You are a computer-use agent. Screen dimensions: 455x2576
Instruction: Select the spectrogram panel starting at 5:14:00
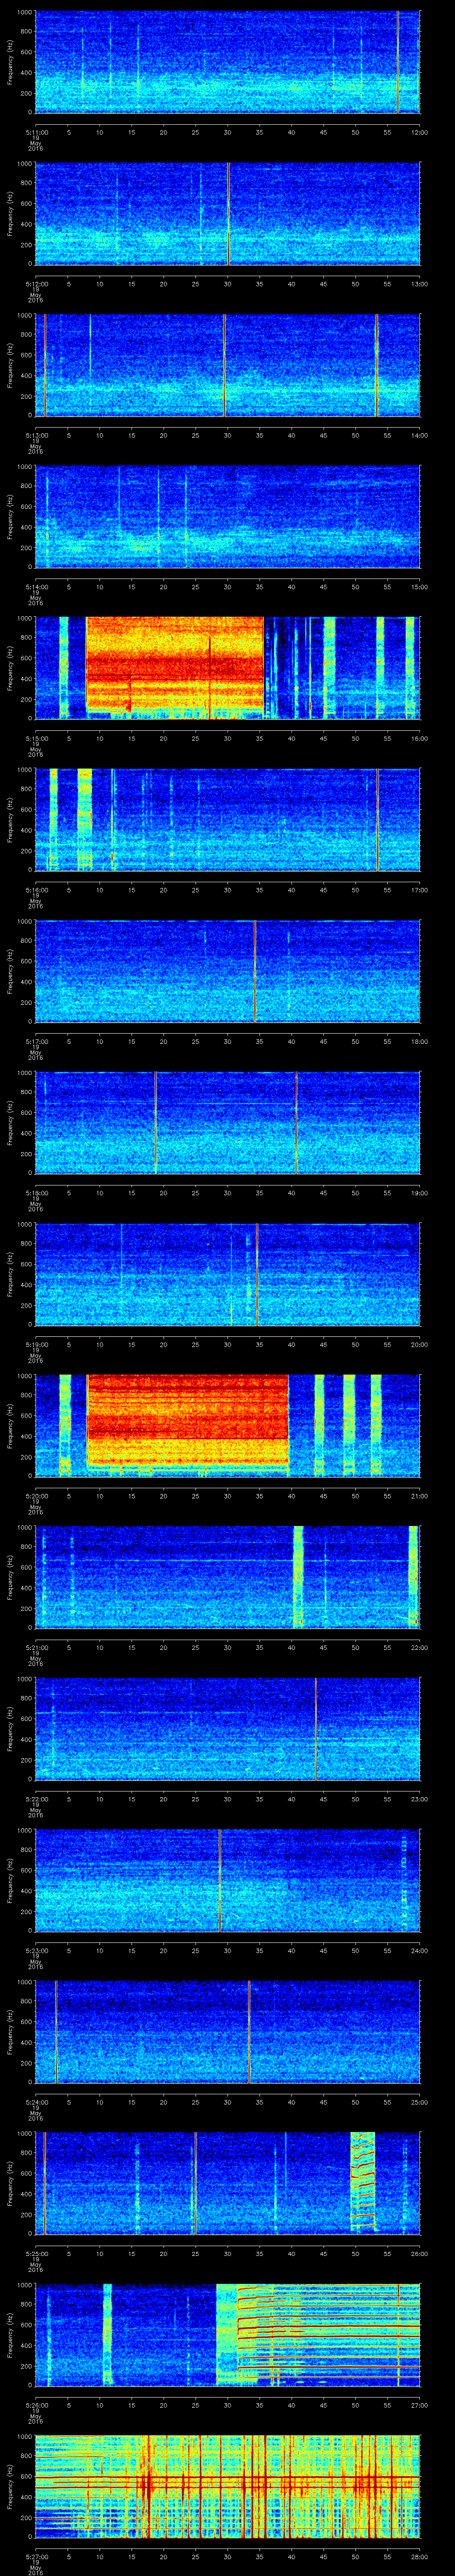[228, 517]
